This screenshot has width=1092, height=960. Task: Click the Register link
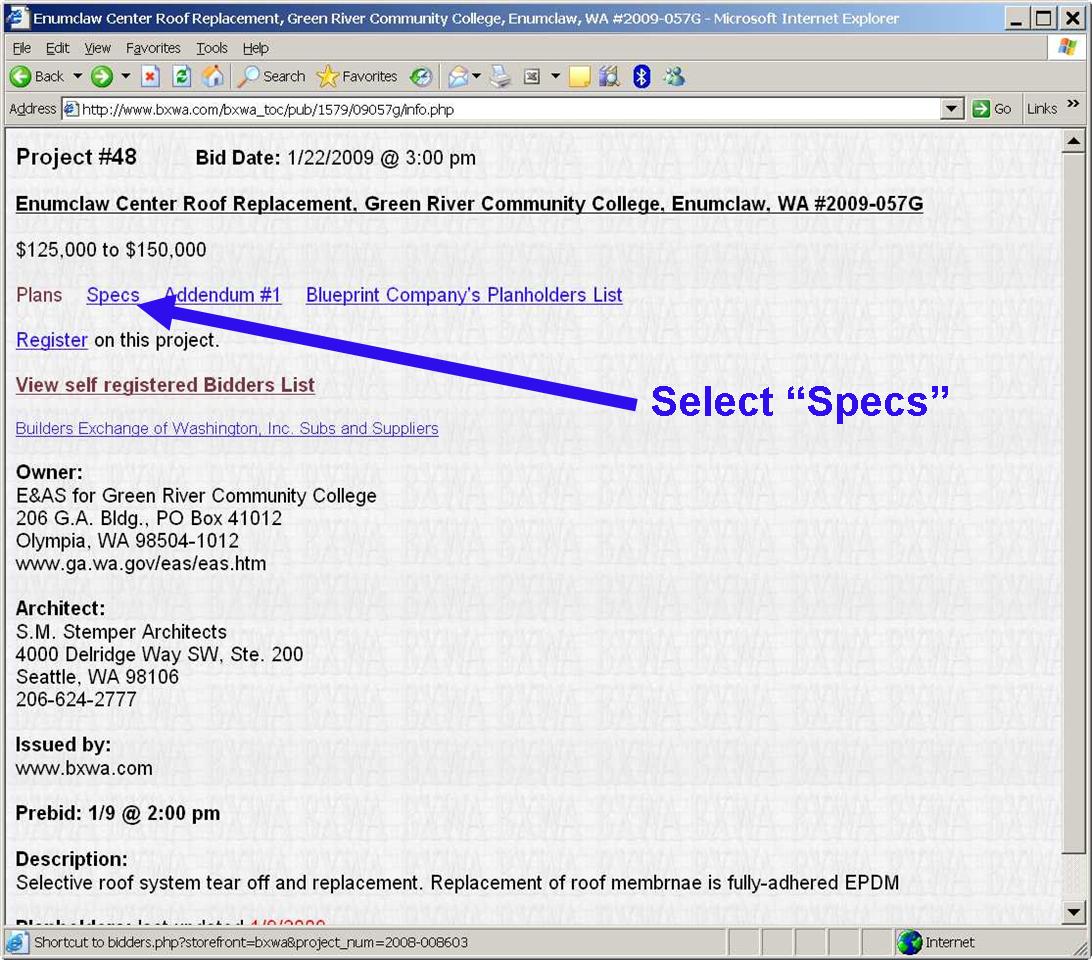(52, 340)
